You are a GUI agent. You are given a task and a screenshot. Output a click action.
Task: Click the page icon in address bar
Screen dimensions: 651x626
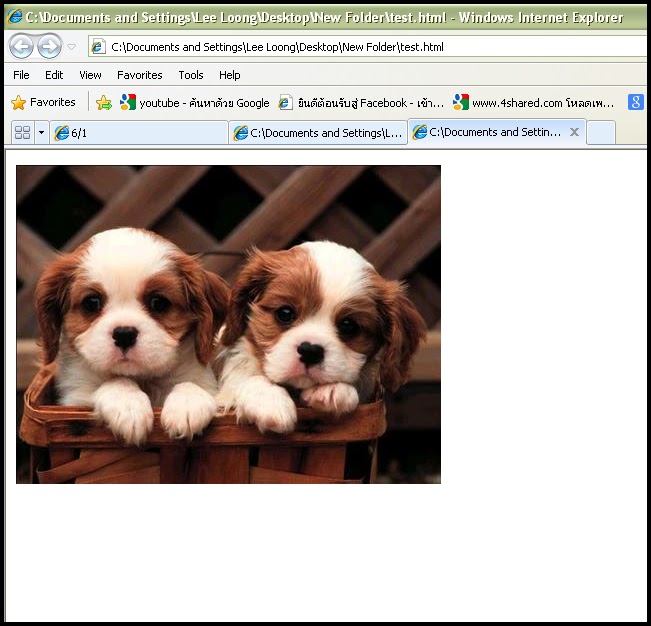[x=98, y=46]
